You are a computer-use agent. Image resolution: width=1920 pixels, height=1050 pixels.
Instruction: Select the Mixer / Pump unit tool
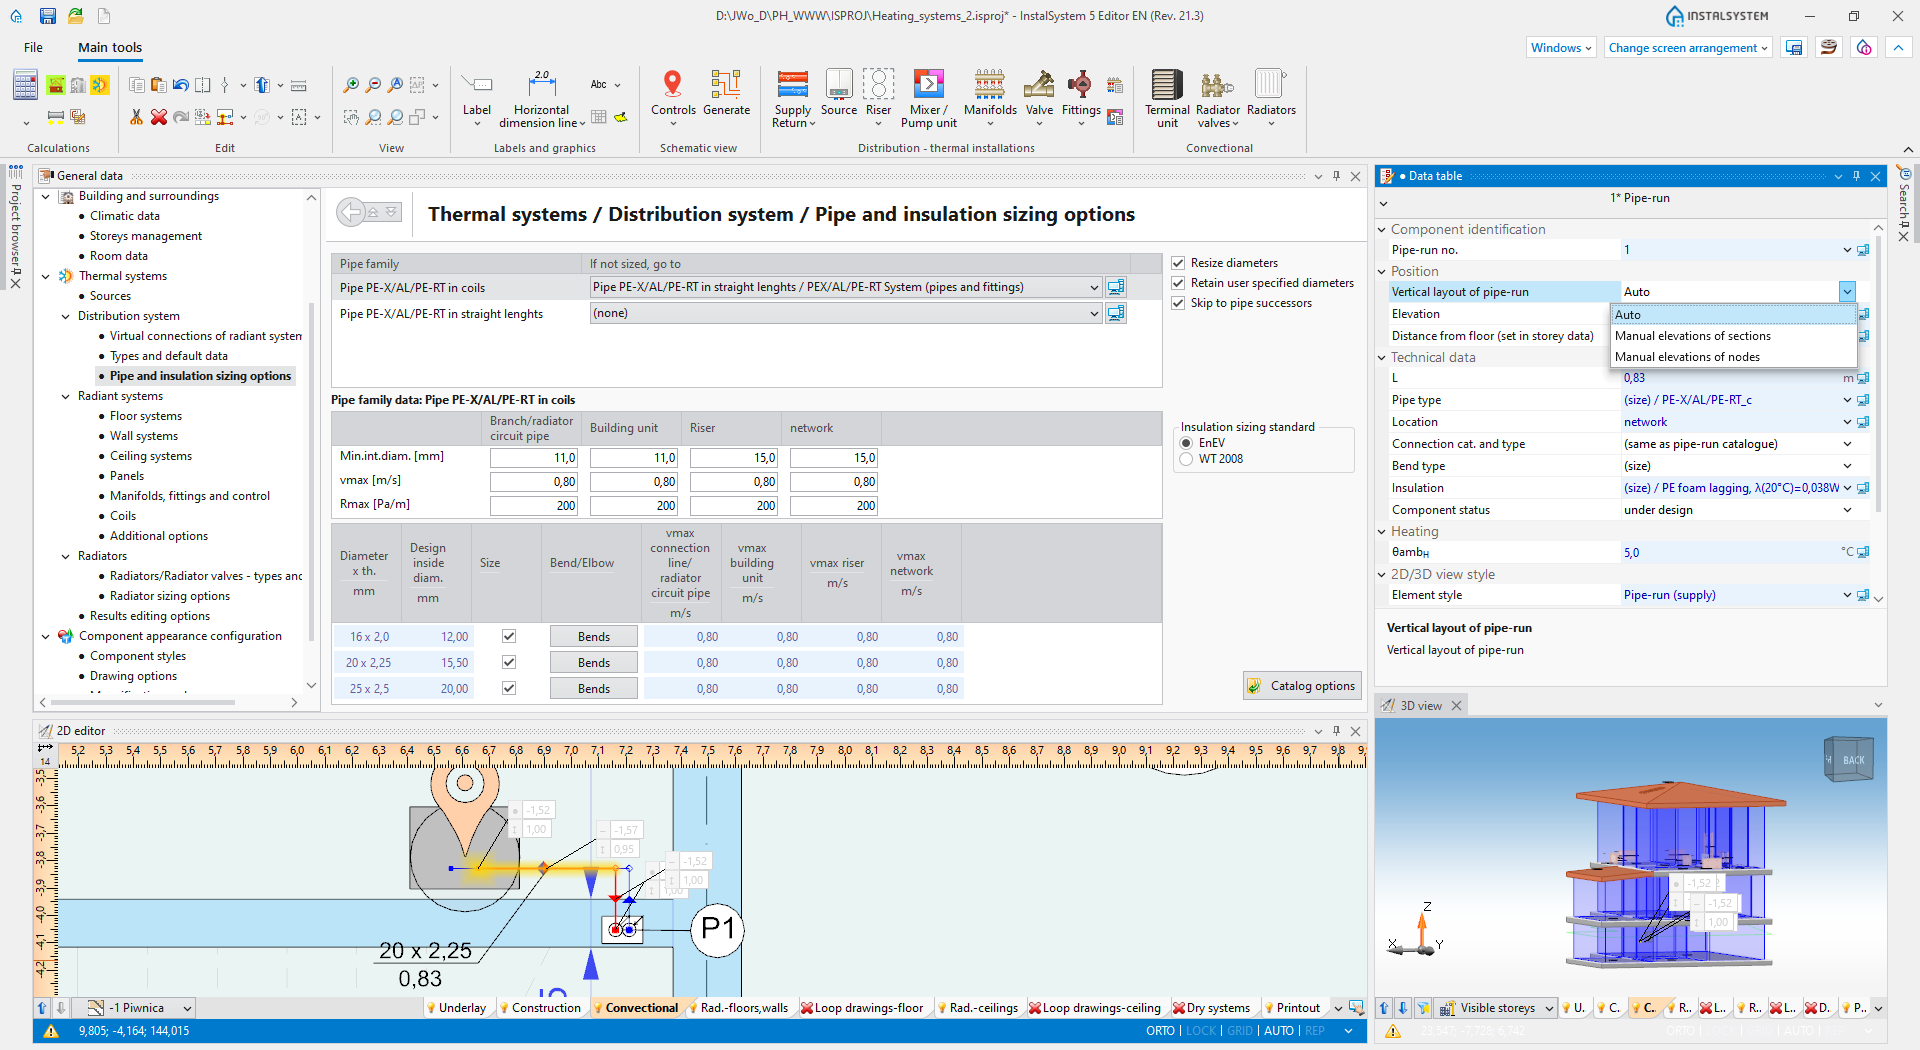(x=928, y=98)
